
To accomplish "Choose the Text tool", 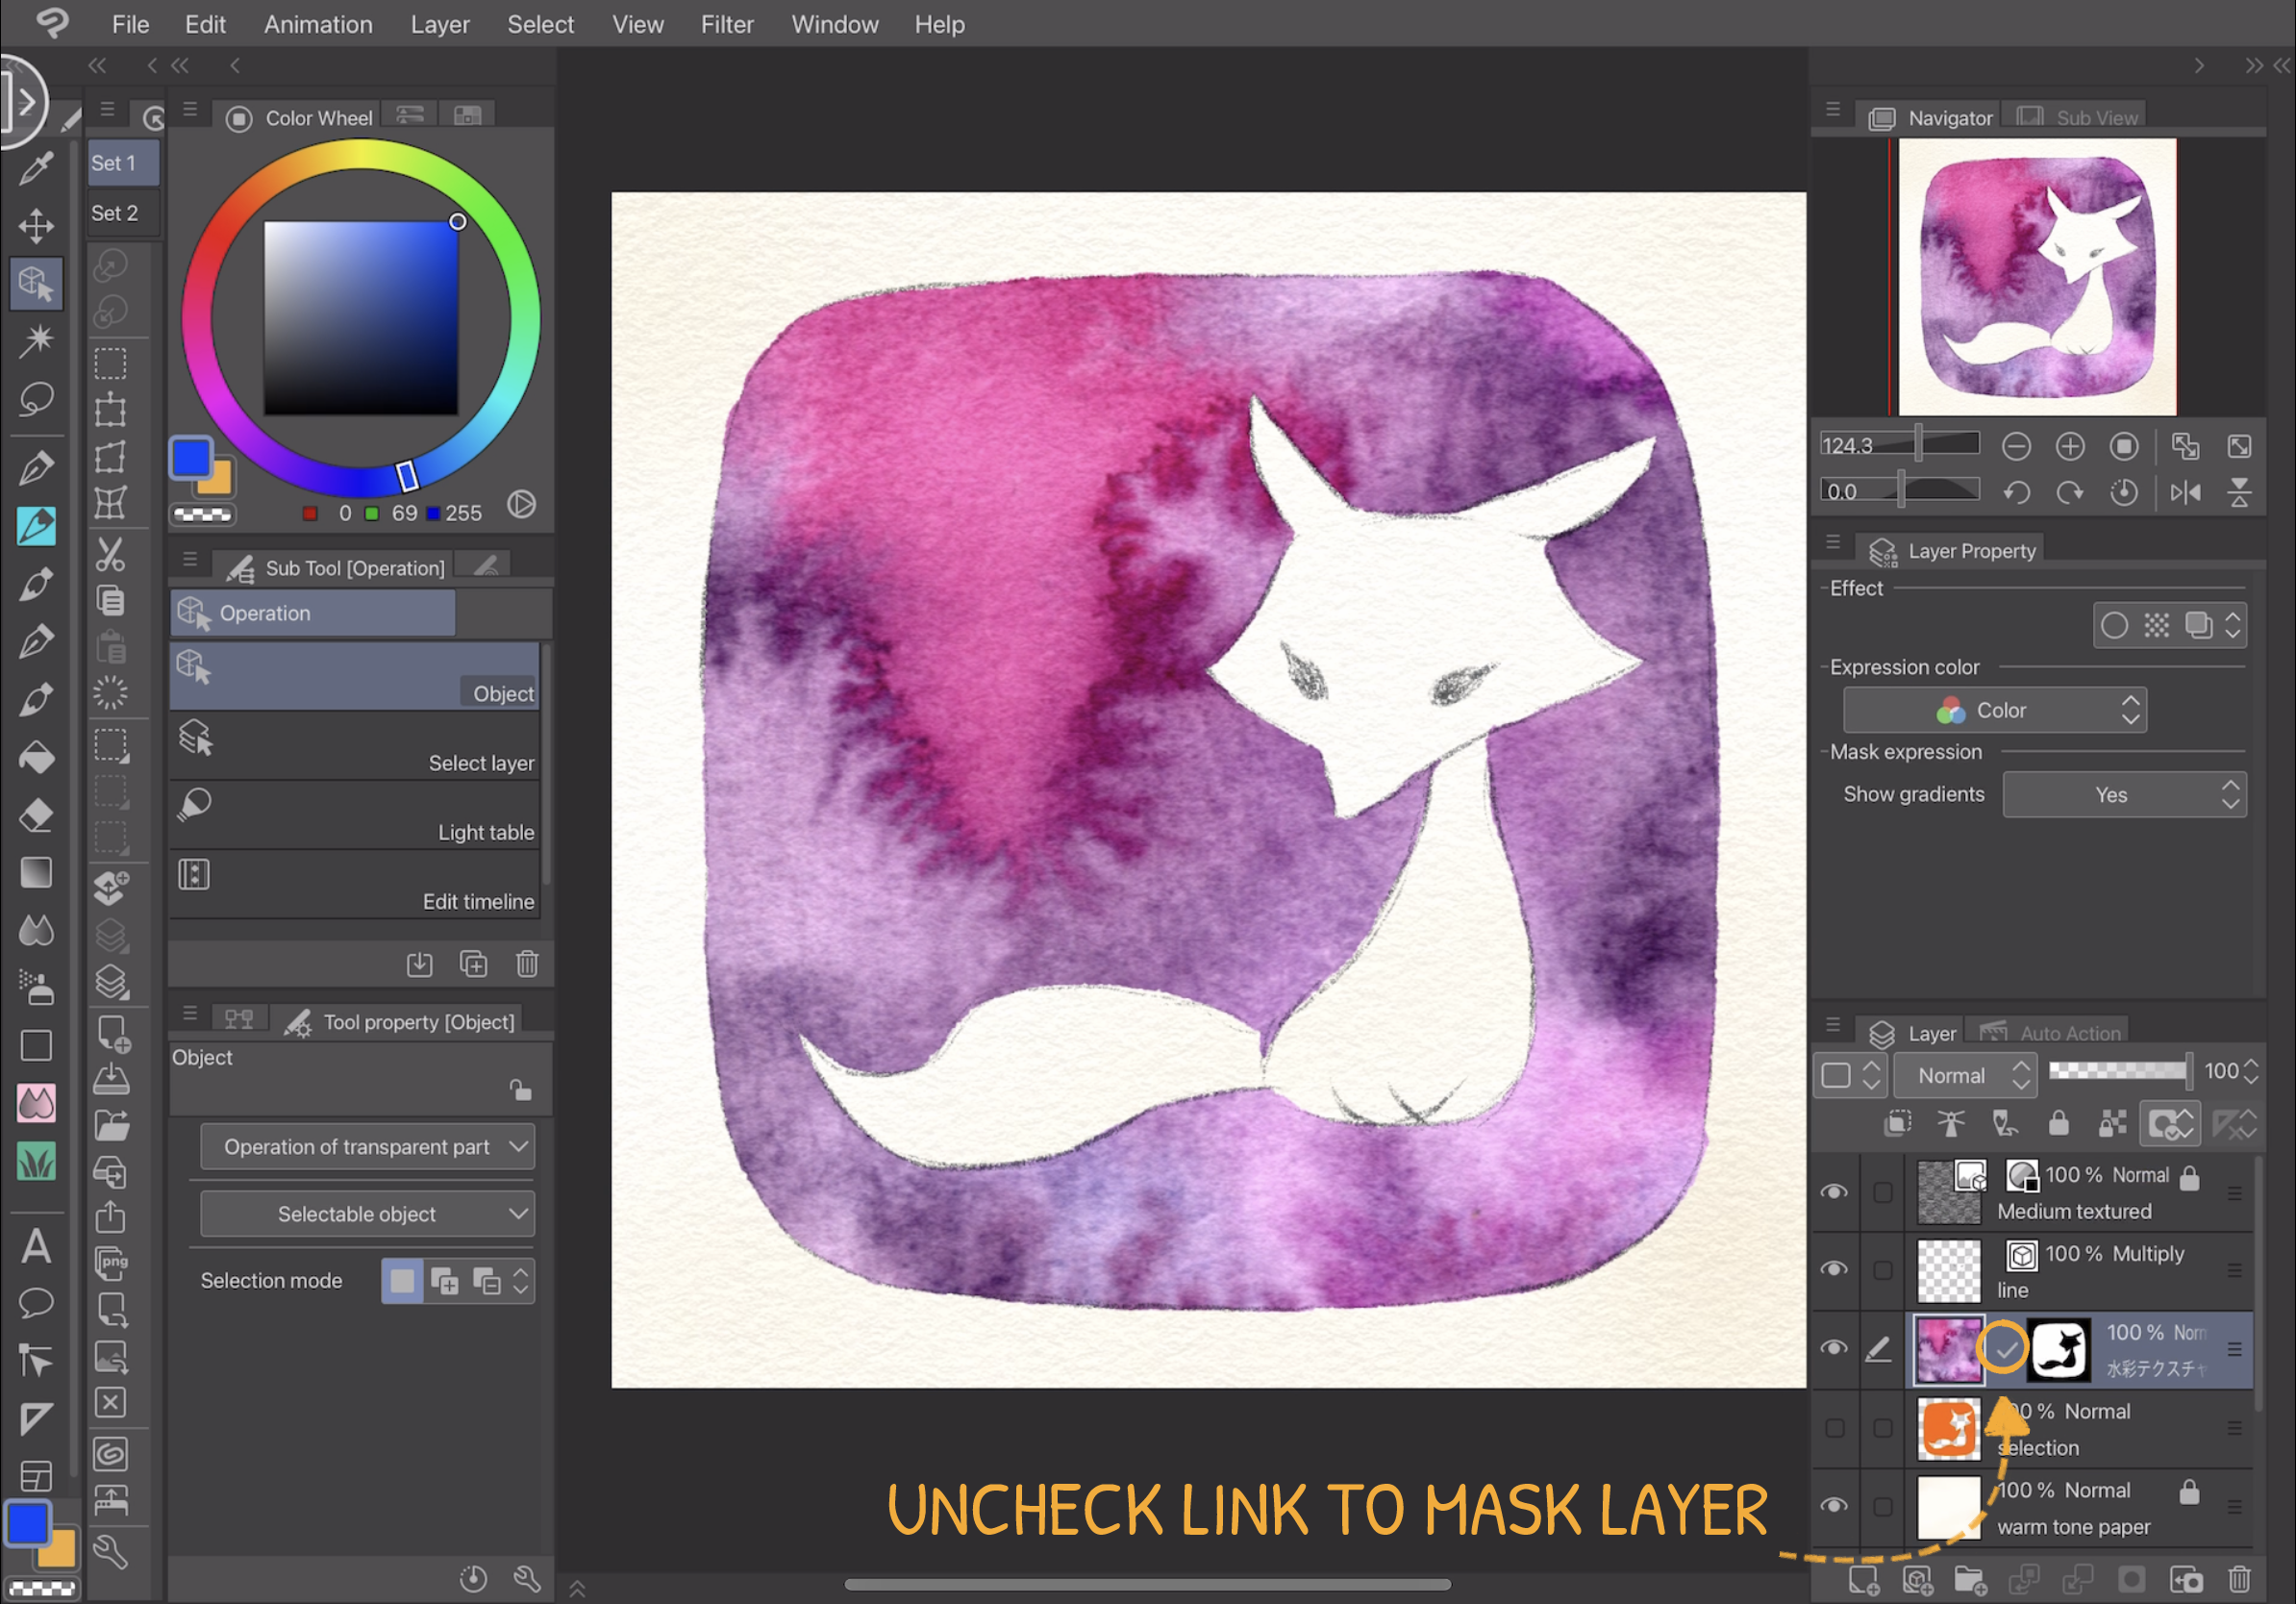I will 37,1247.
